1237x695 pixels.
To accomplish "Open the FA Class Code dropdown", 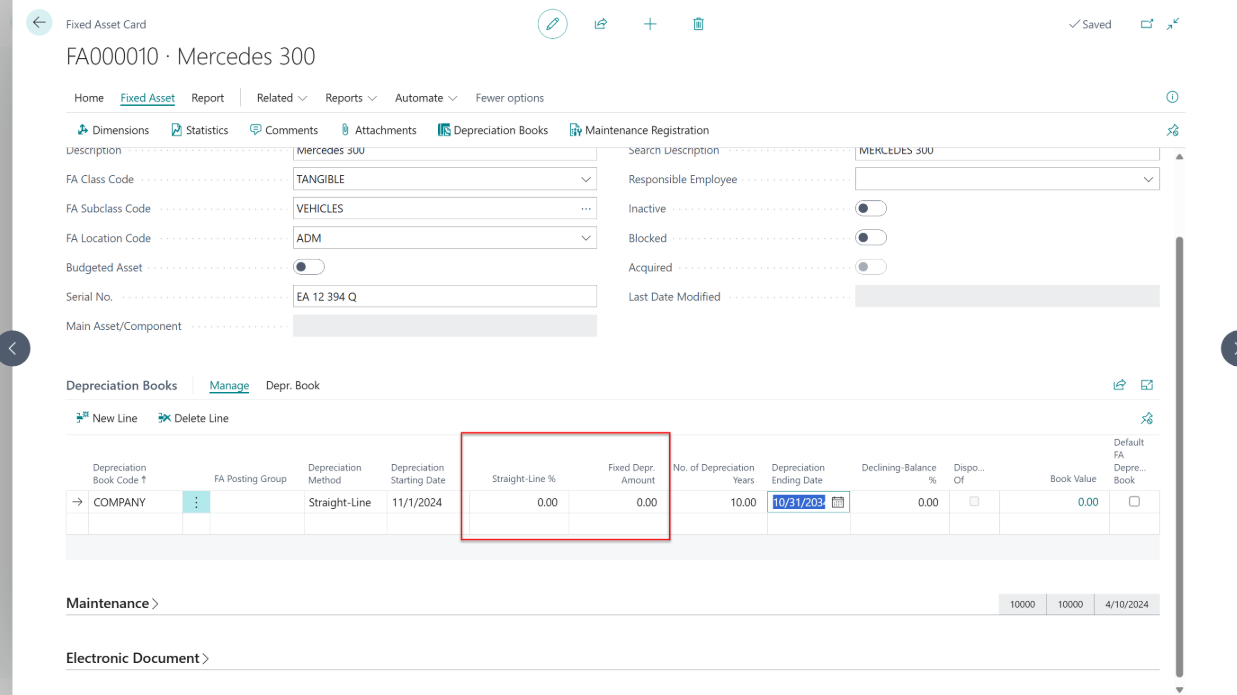I will [585, 180].
